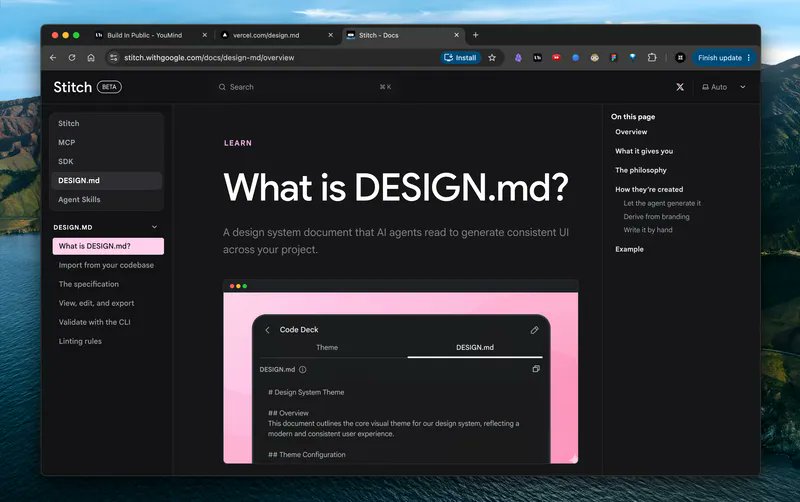Image resolution: width=800 pixels, height=502 pixels.
Task: Collapse the DESIGN.MD sidebar section
Action: [x=155, y=227]
